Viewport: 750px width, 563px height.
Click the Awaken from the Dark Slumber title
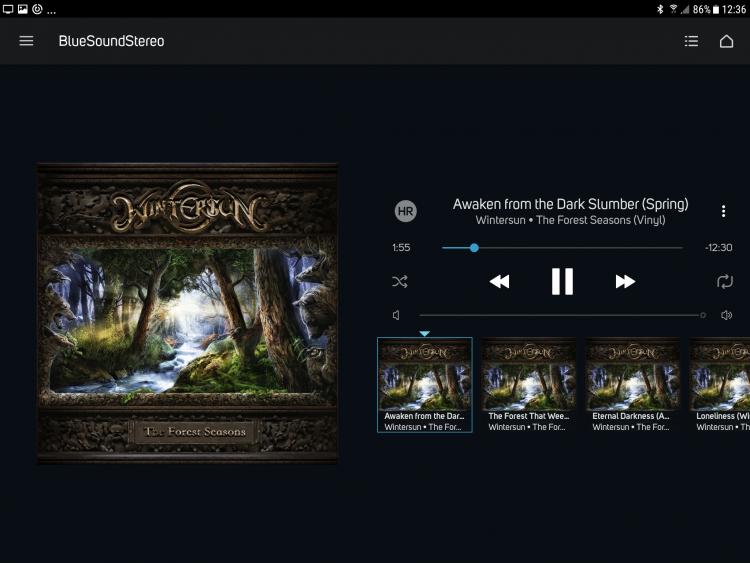click(571, 204)
